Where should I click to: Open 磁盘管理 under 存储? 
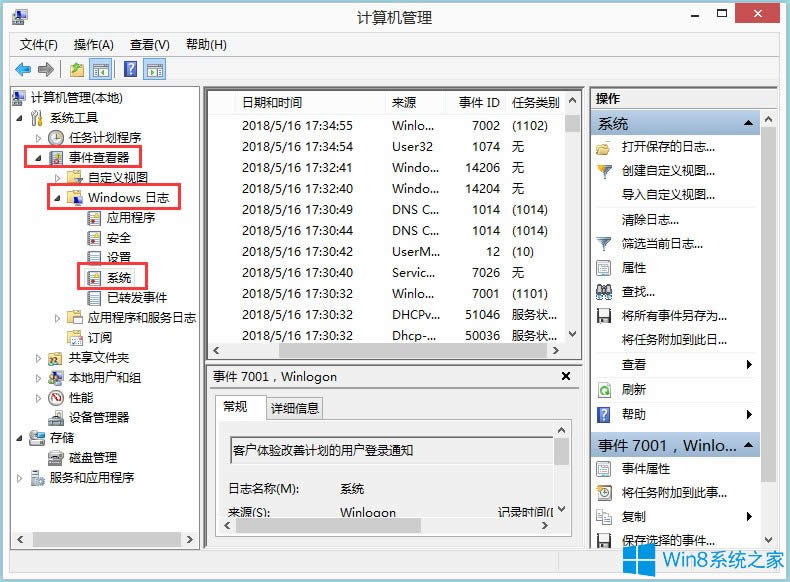pos(92,457)
